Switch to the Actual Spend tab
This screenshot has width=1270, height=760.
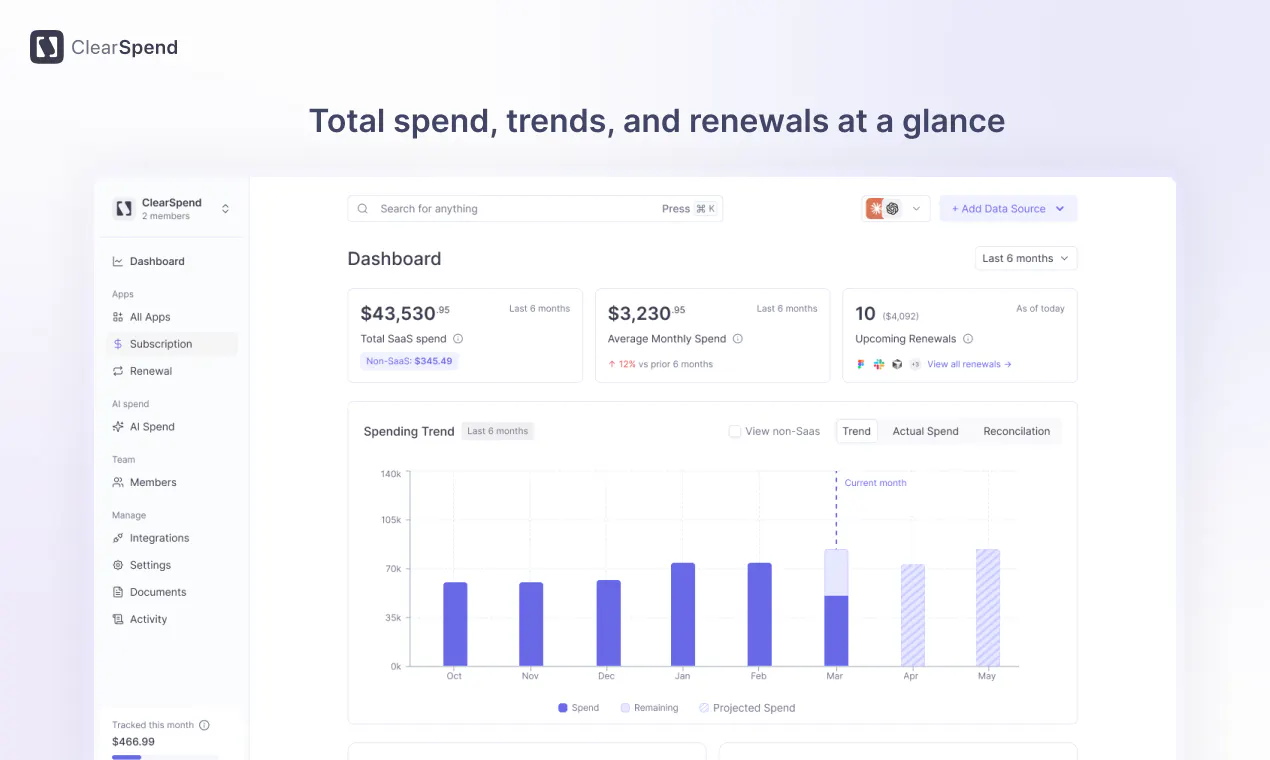tap(925, 431)
